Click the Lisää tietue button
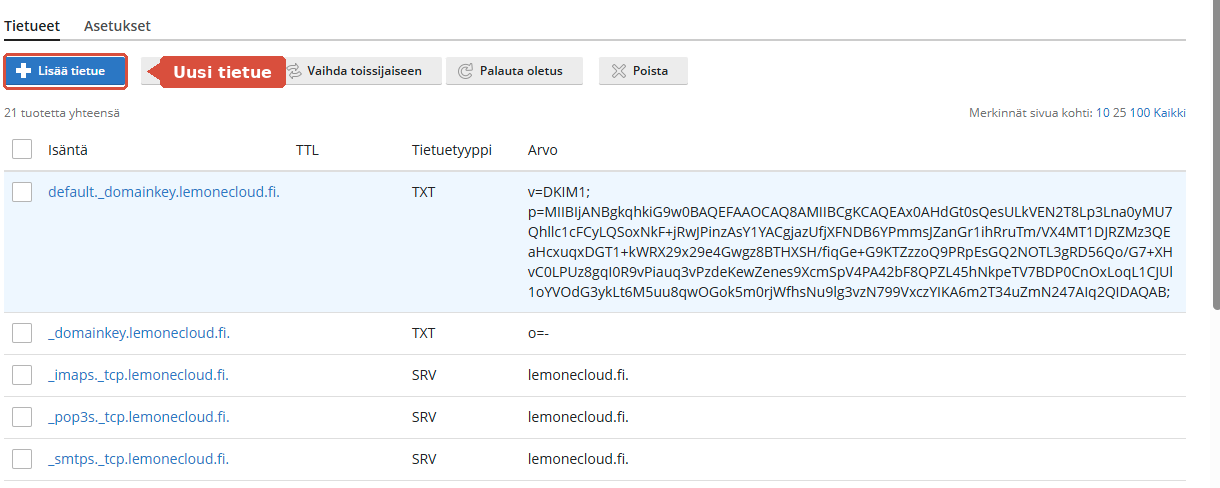This screenshot has width=1220, height=488. [65, 71]
